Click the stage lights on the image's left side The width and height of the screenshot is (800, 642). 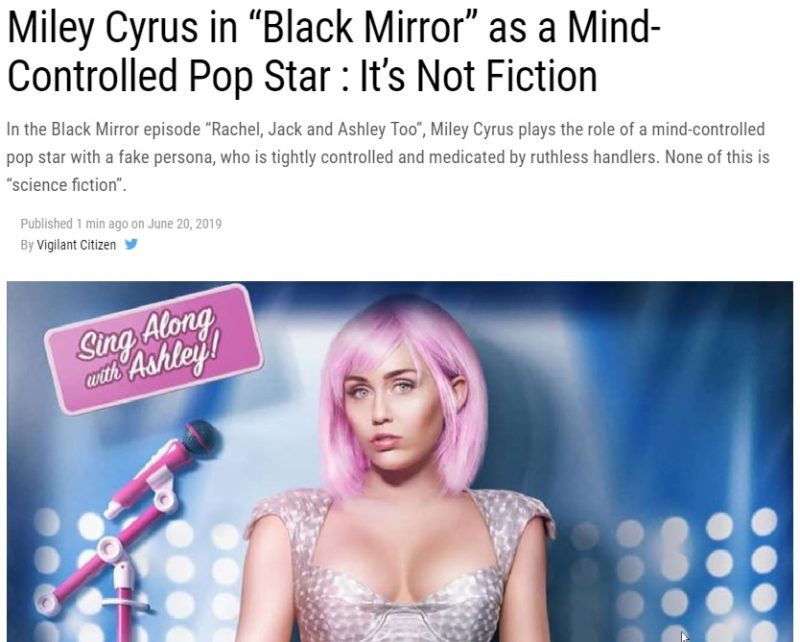pyautogui.click(x=133, y=572)
